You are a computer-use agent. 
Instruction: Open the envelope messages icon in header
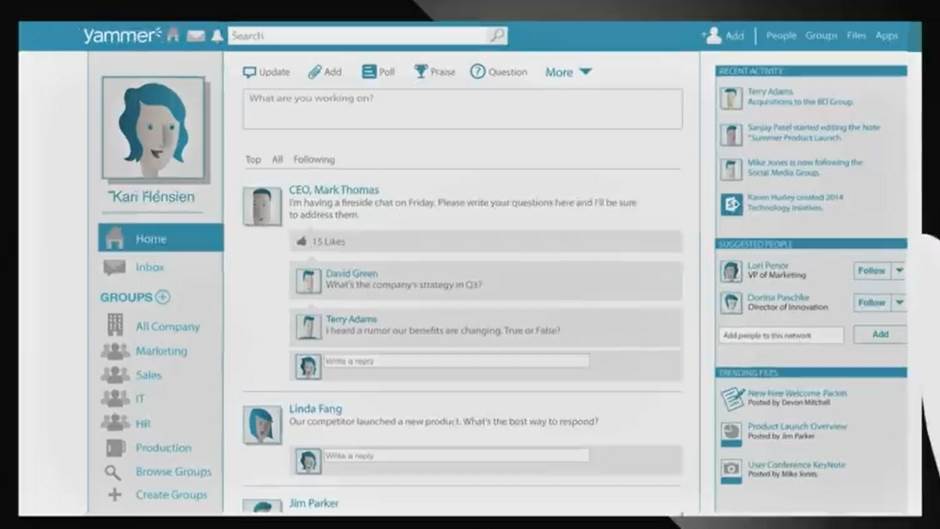coord(195,36)
